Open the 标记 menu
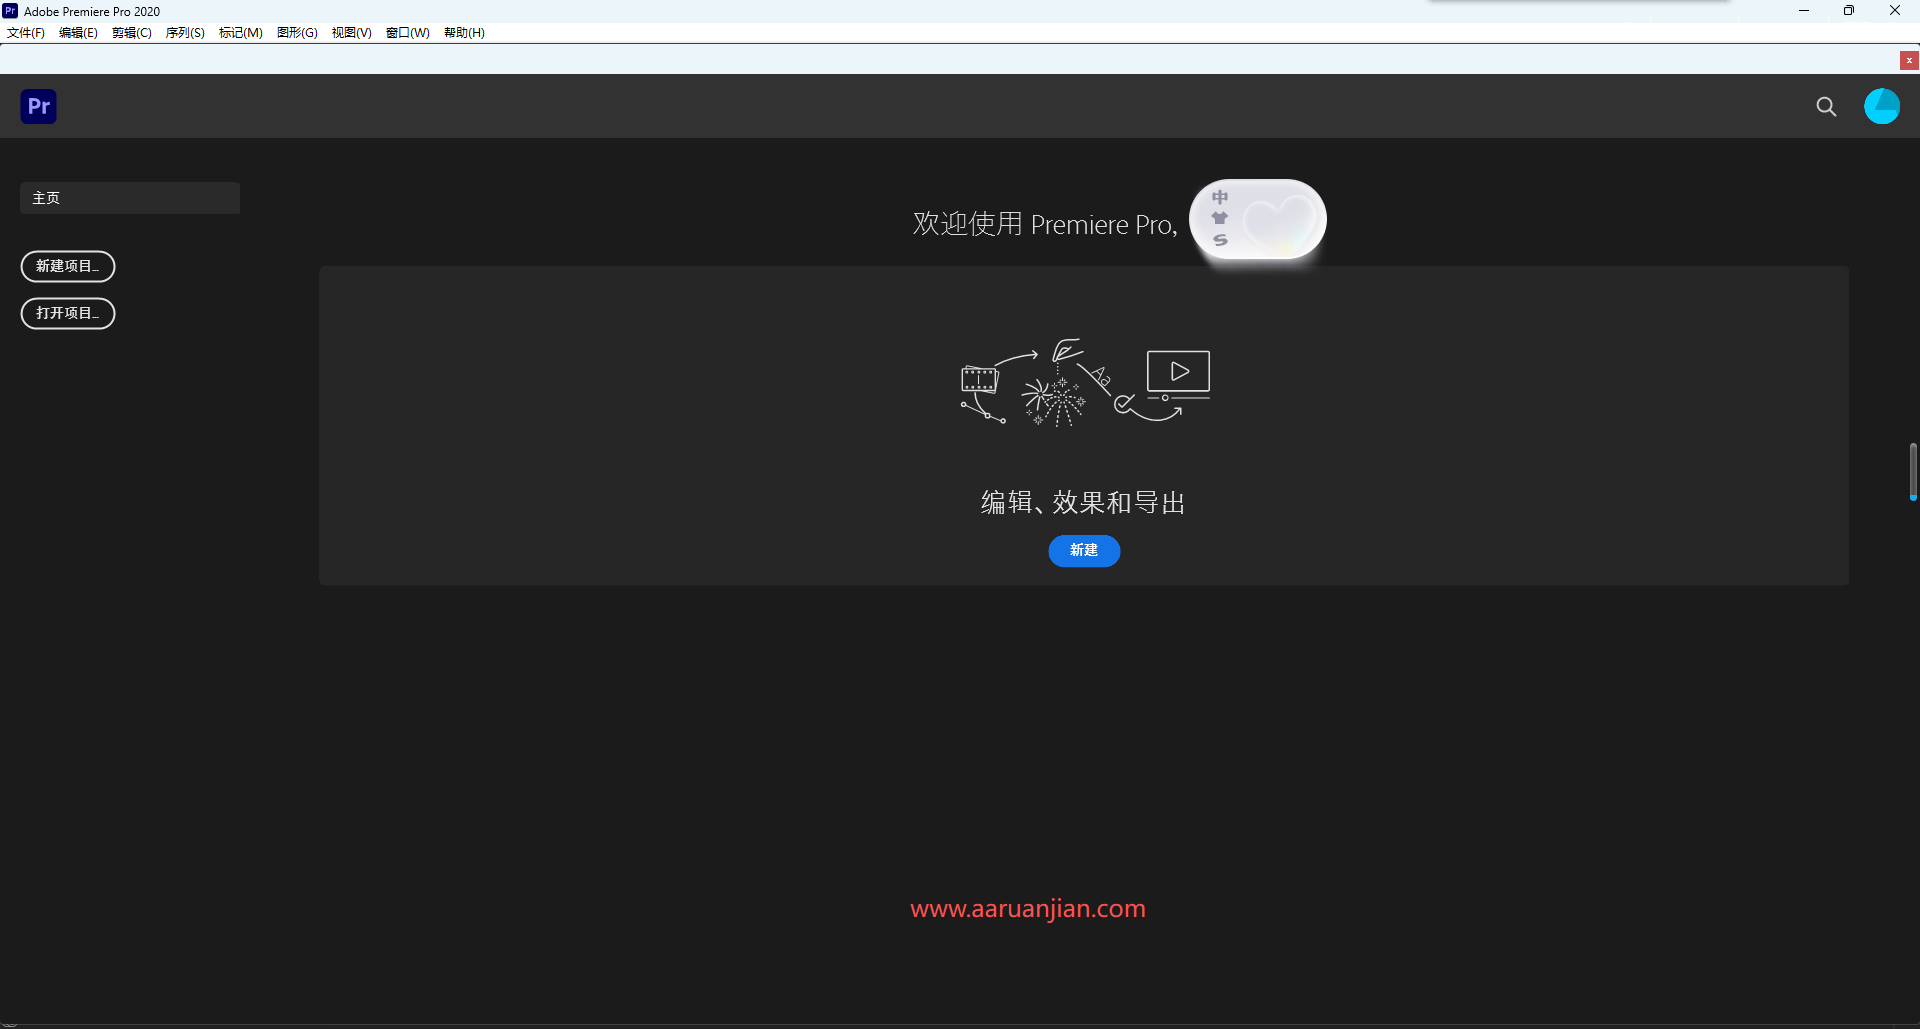The width and height of the screenshot is (1920, 1029). (240, 32)
